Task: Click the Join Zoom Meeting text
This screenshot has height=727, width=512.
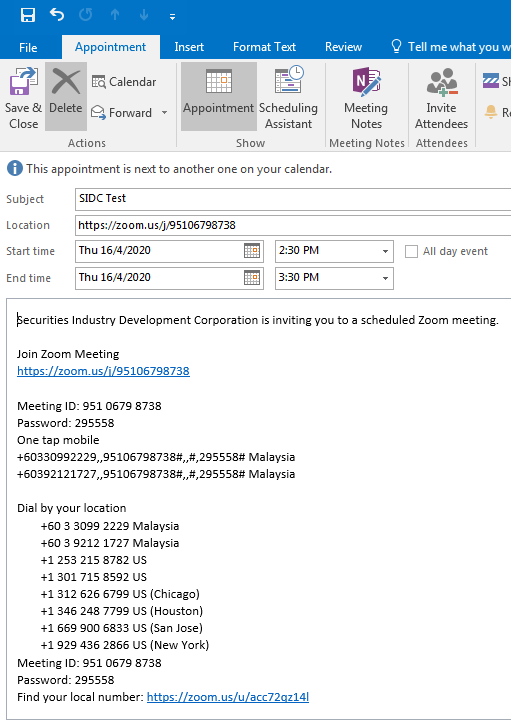Action: [x=68, y=354]
